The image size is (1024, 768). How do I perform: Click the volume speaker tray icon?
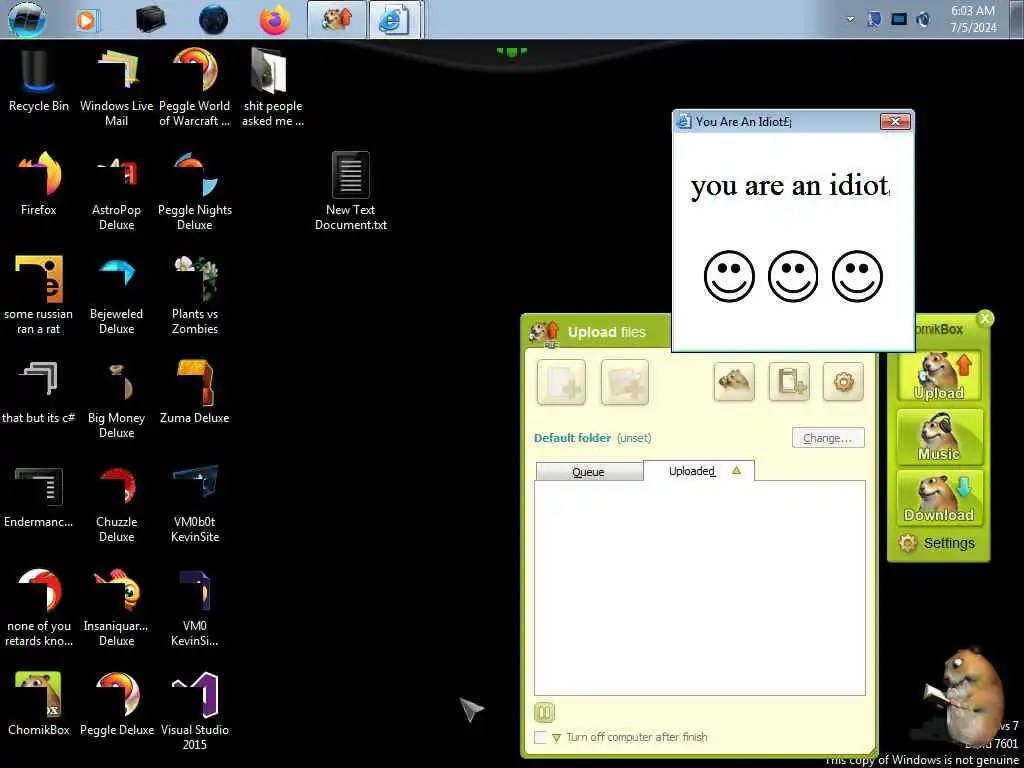(x=923, y=20)
